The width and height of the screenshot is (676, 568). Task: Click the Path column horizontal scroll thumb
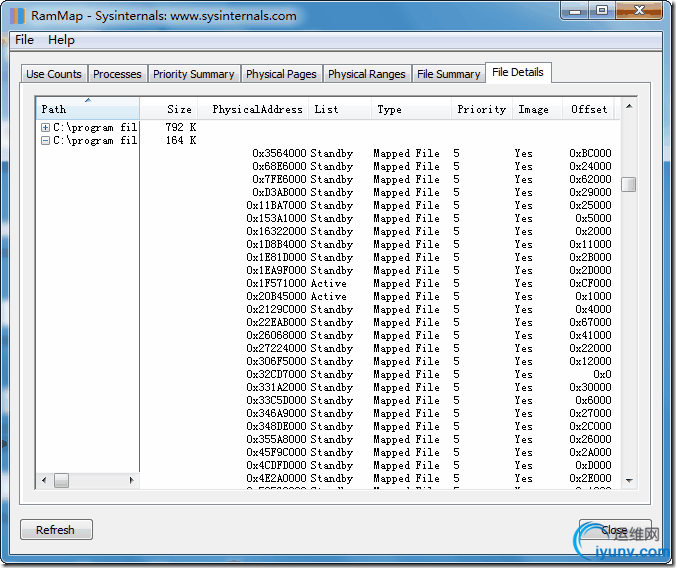pos(61,480)
